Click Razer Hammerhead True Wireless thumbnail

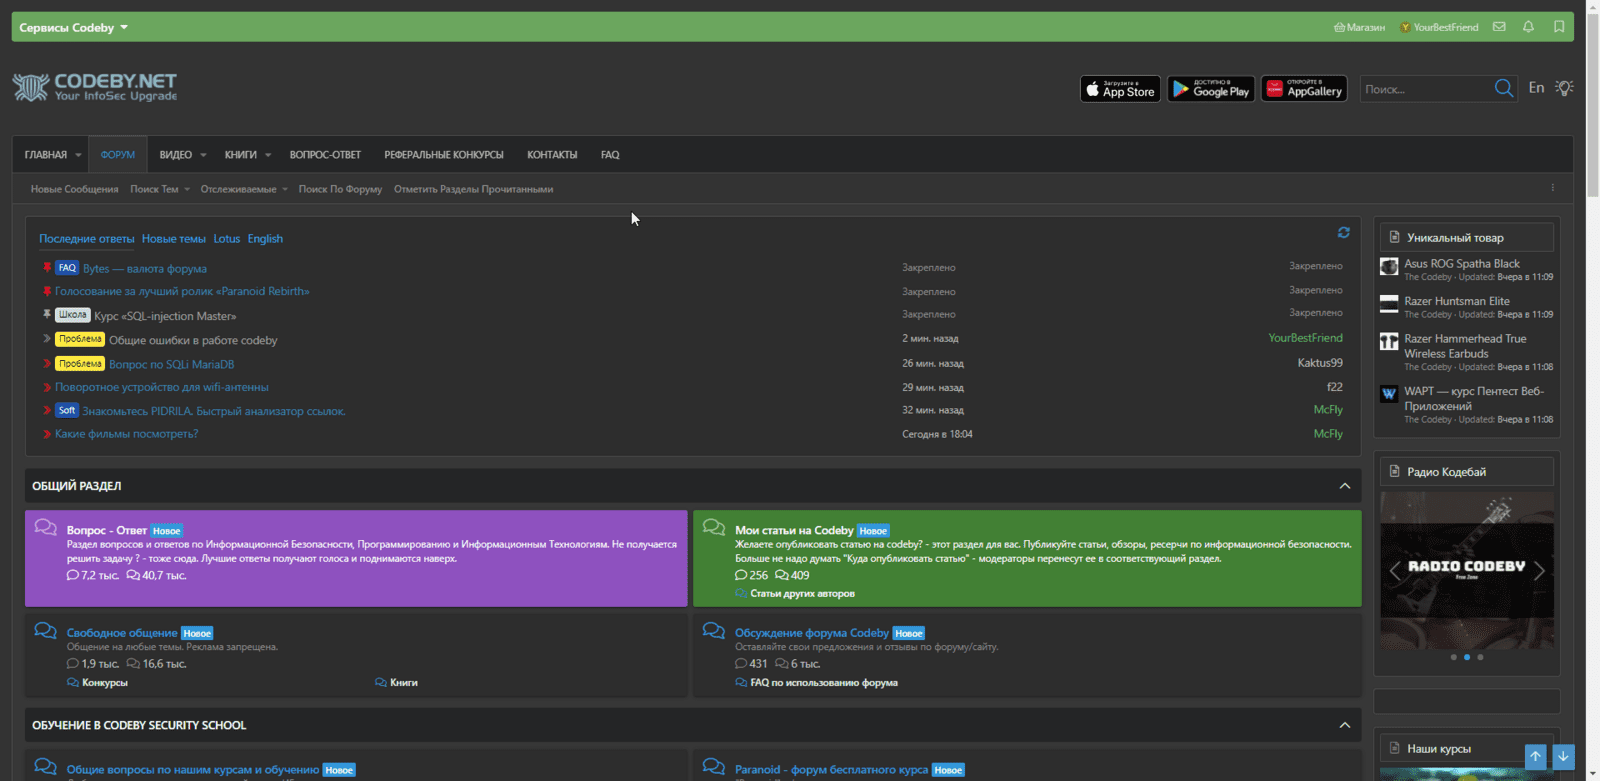tap(1389, 342)
